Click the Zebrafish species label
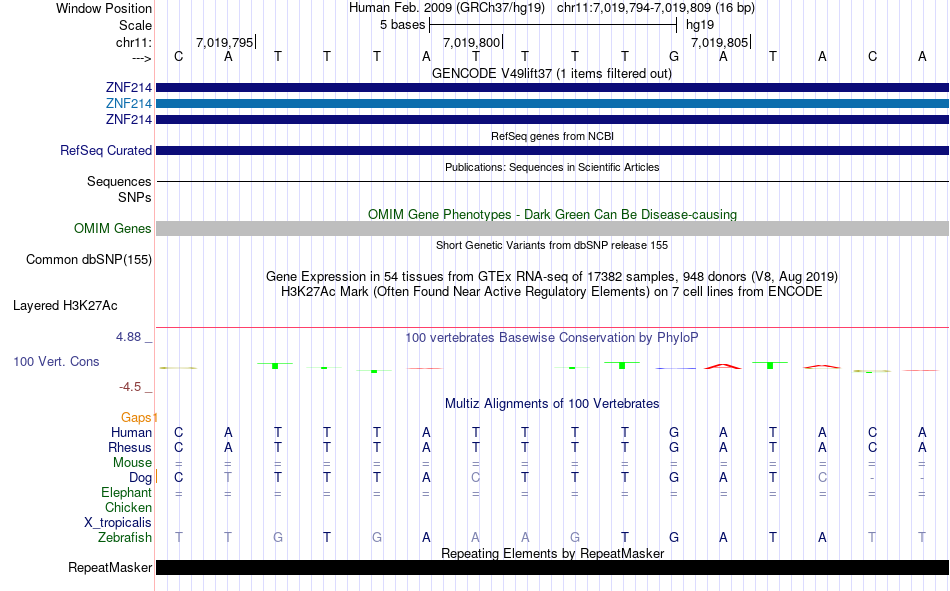The width and height of the screenshot is (950, 591). tap(125, 537)
